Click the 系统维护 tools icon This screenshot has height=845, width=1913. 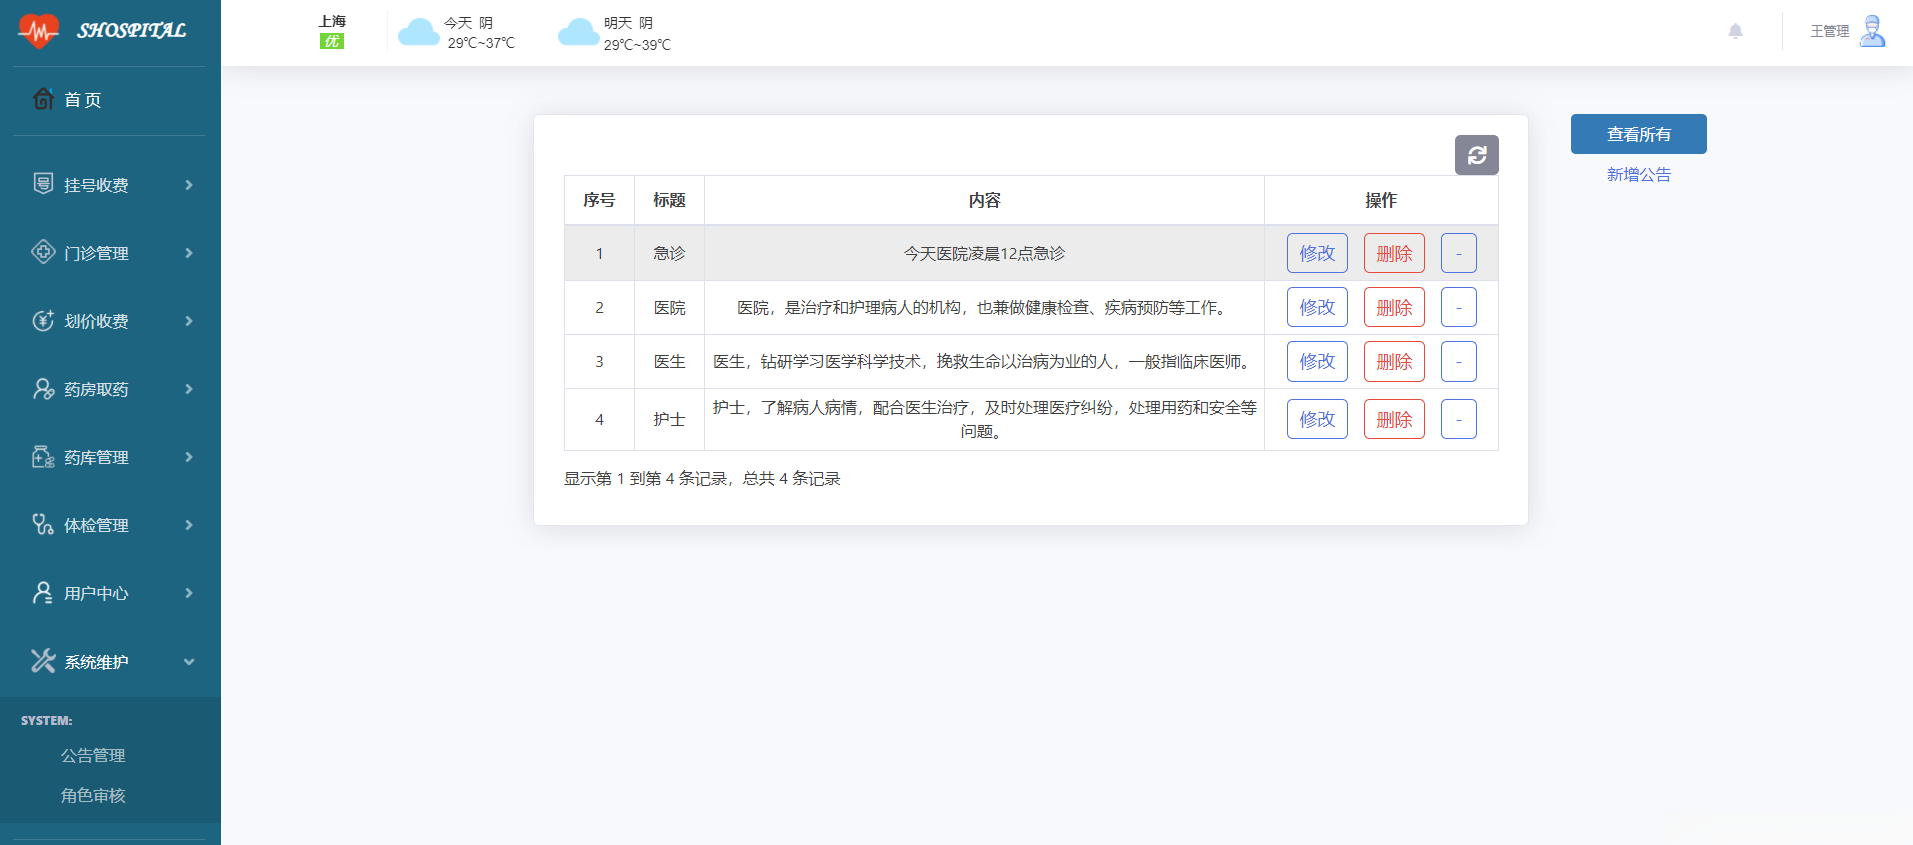(x=43, y=660)
